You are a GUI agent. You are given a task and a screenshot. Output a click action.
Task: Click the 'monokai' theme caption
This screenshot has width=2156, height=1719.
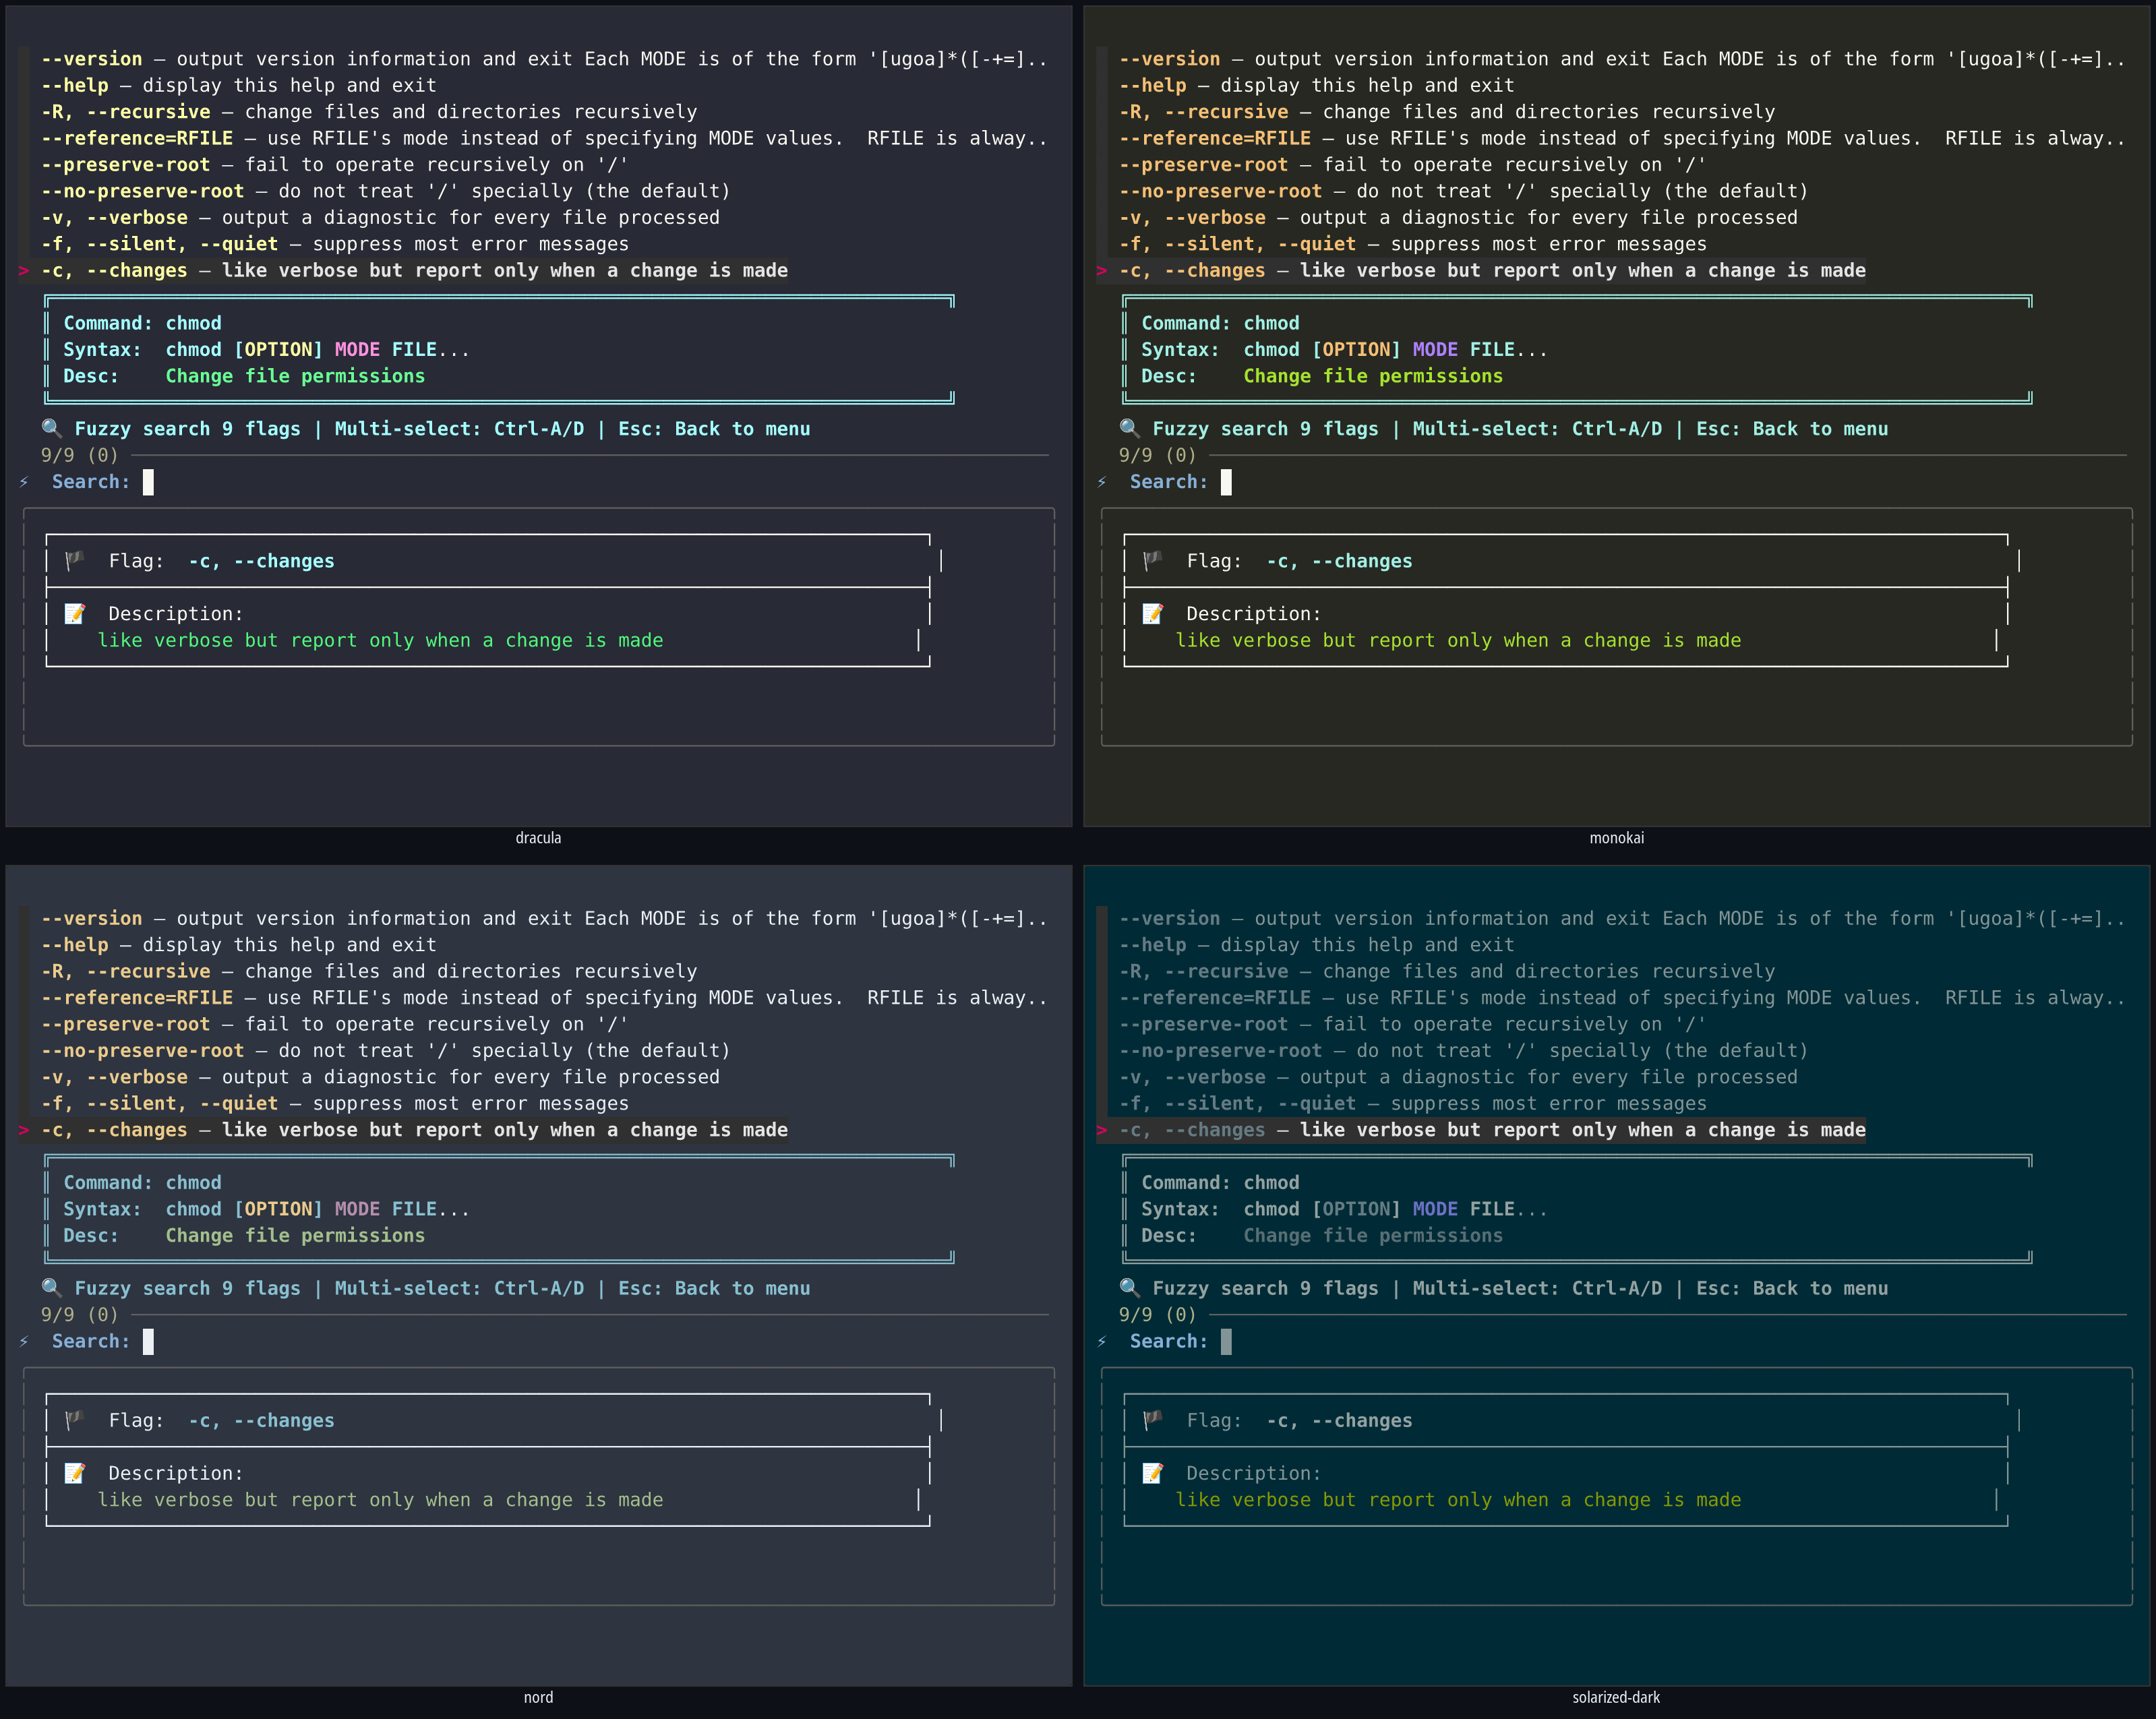pos(1617,838)
